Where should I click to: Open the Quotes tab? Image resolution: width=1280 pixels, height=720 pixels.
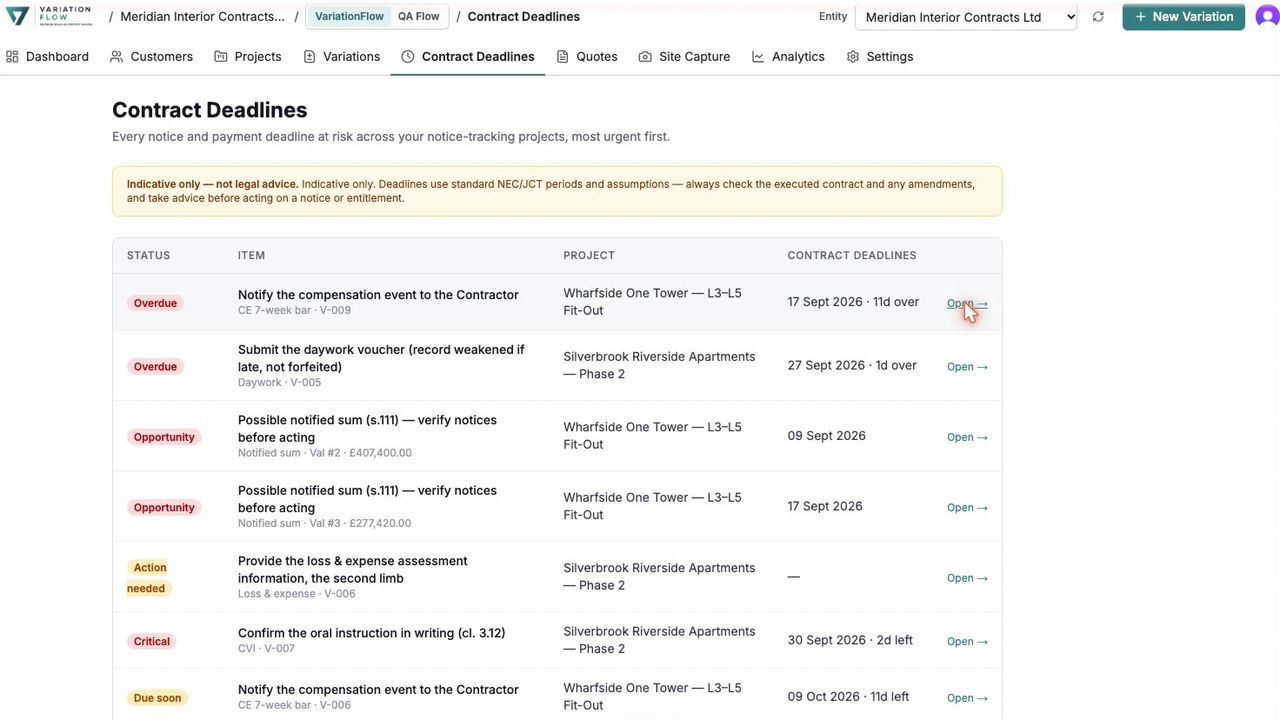[x=587, y=57]
